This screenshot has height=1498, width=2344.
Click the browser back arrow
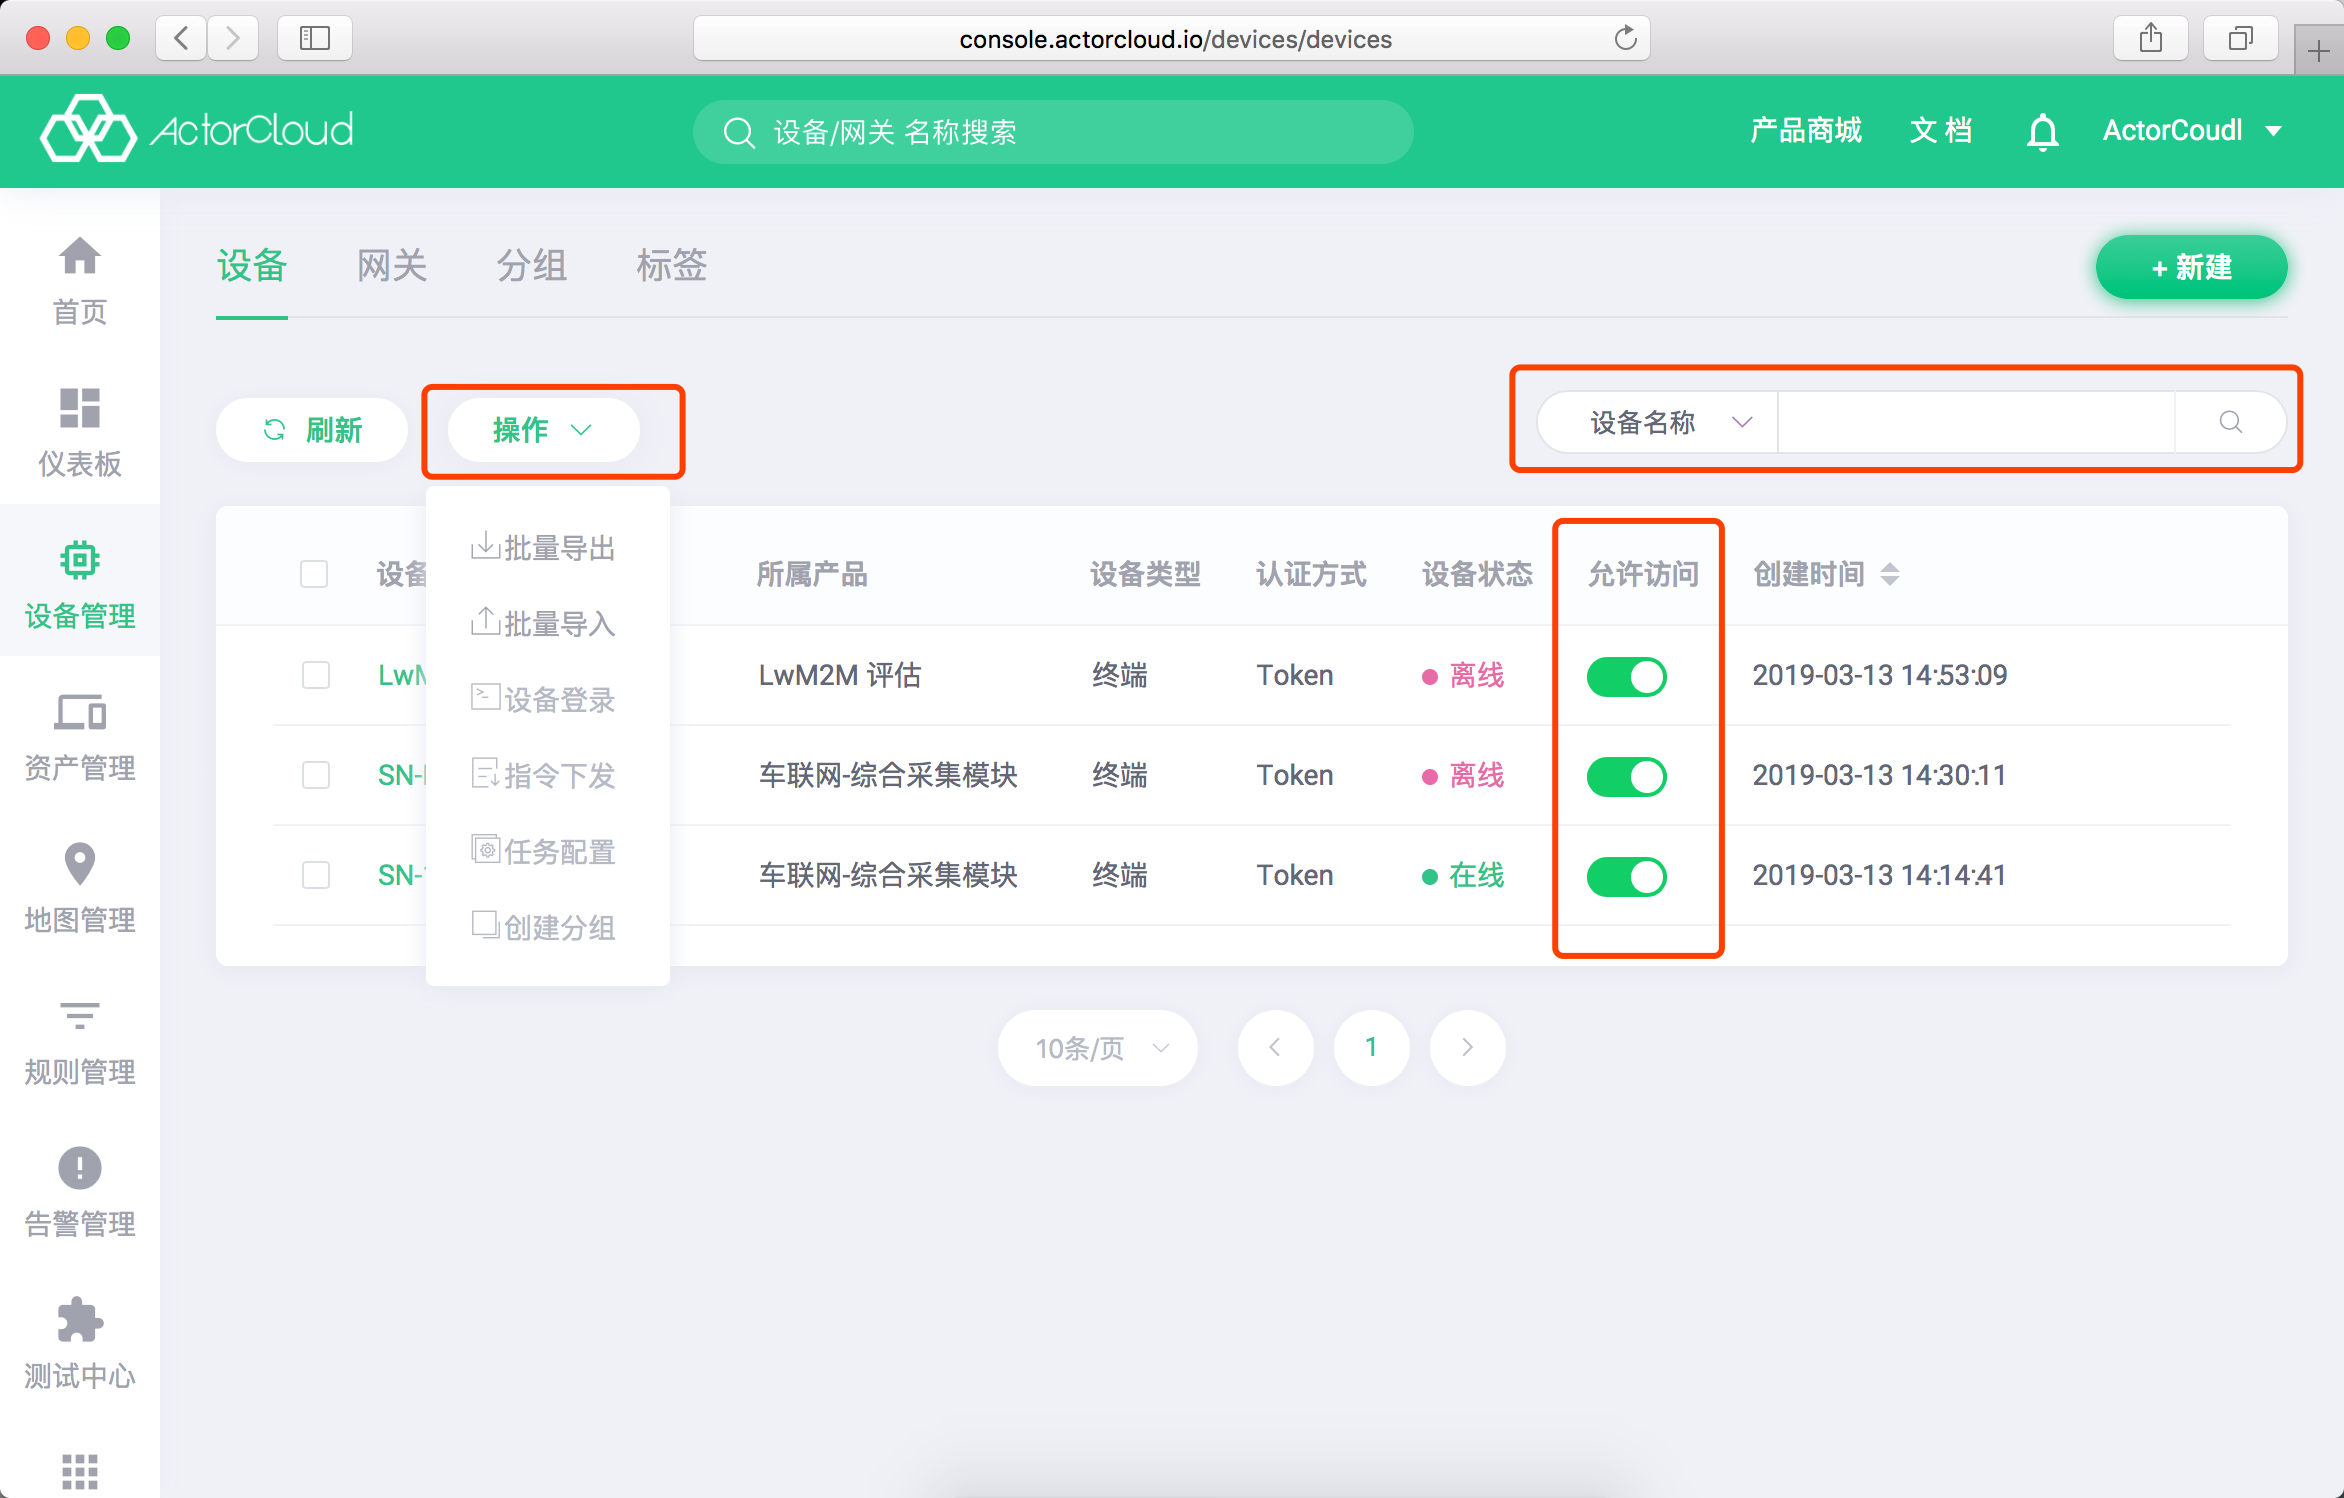tap(181, 38)
